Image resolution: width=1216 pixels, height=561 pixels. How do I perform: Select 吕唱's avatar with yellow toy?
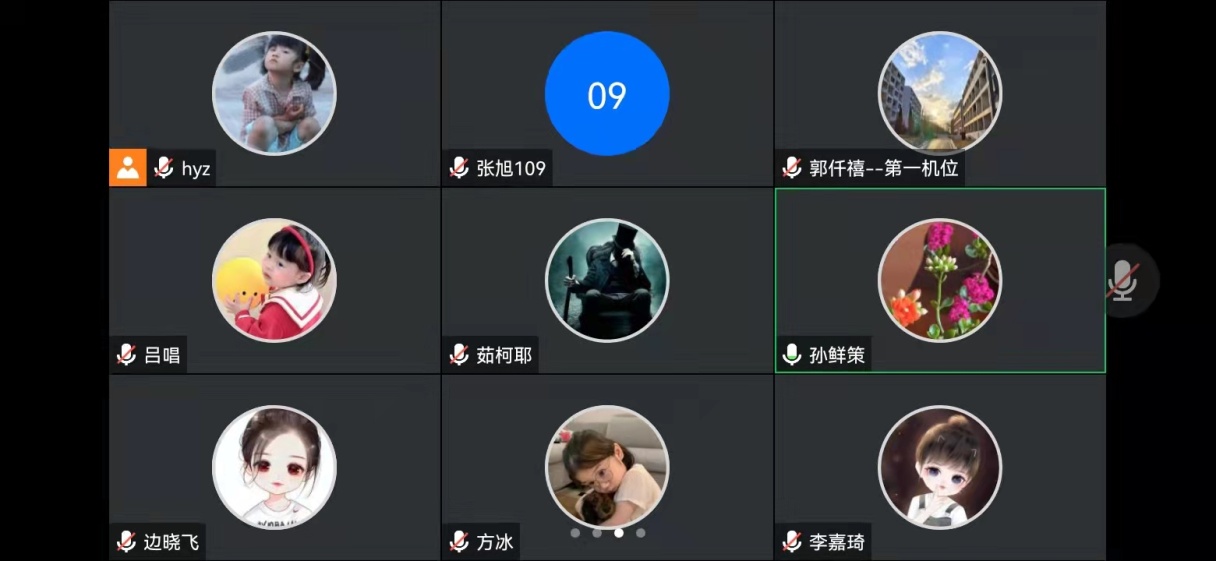(x=274, y=281)
